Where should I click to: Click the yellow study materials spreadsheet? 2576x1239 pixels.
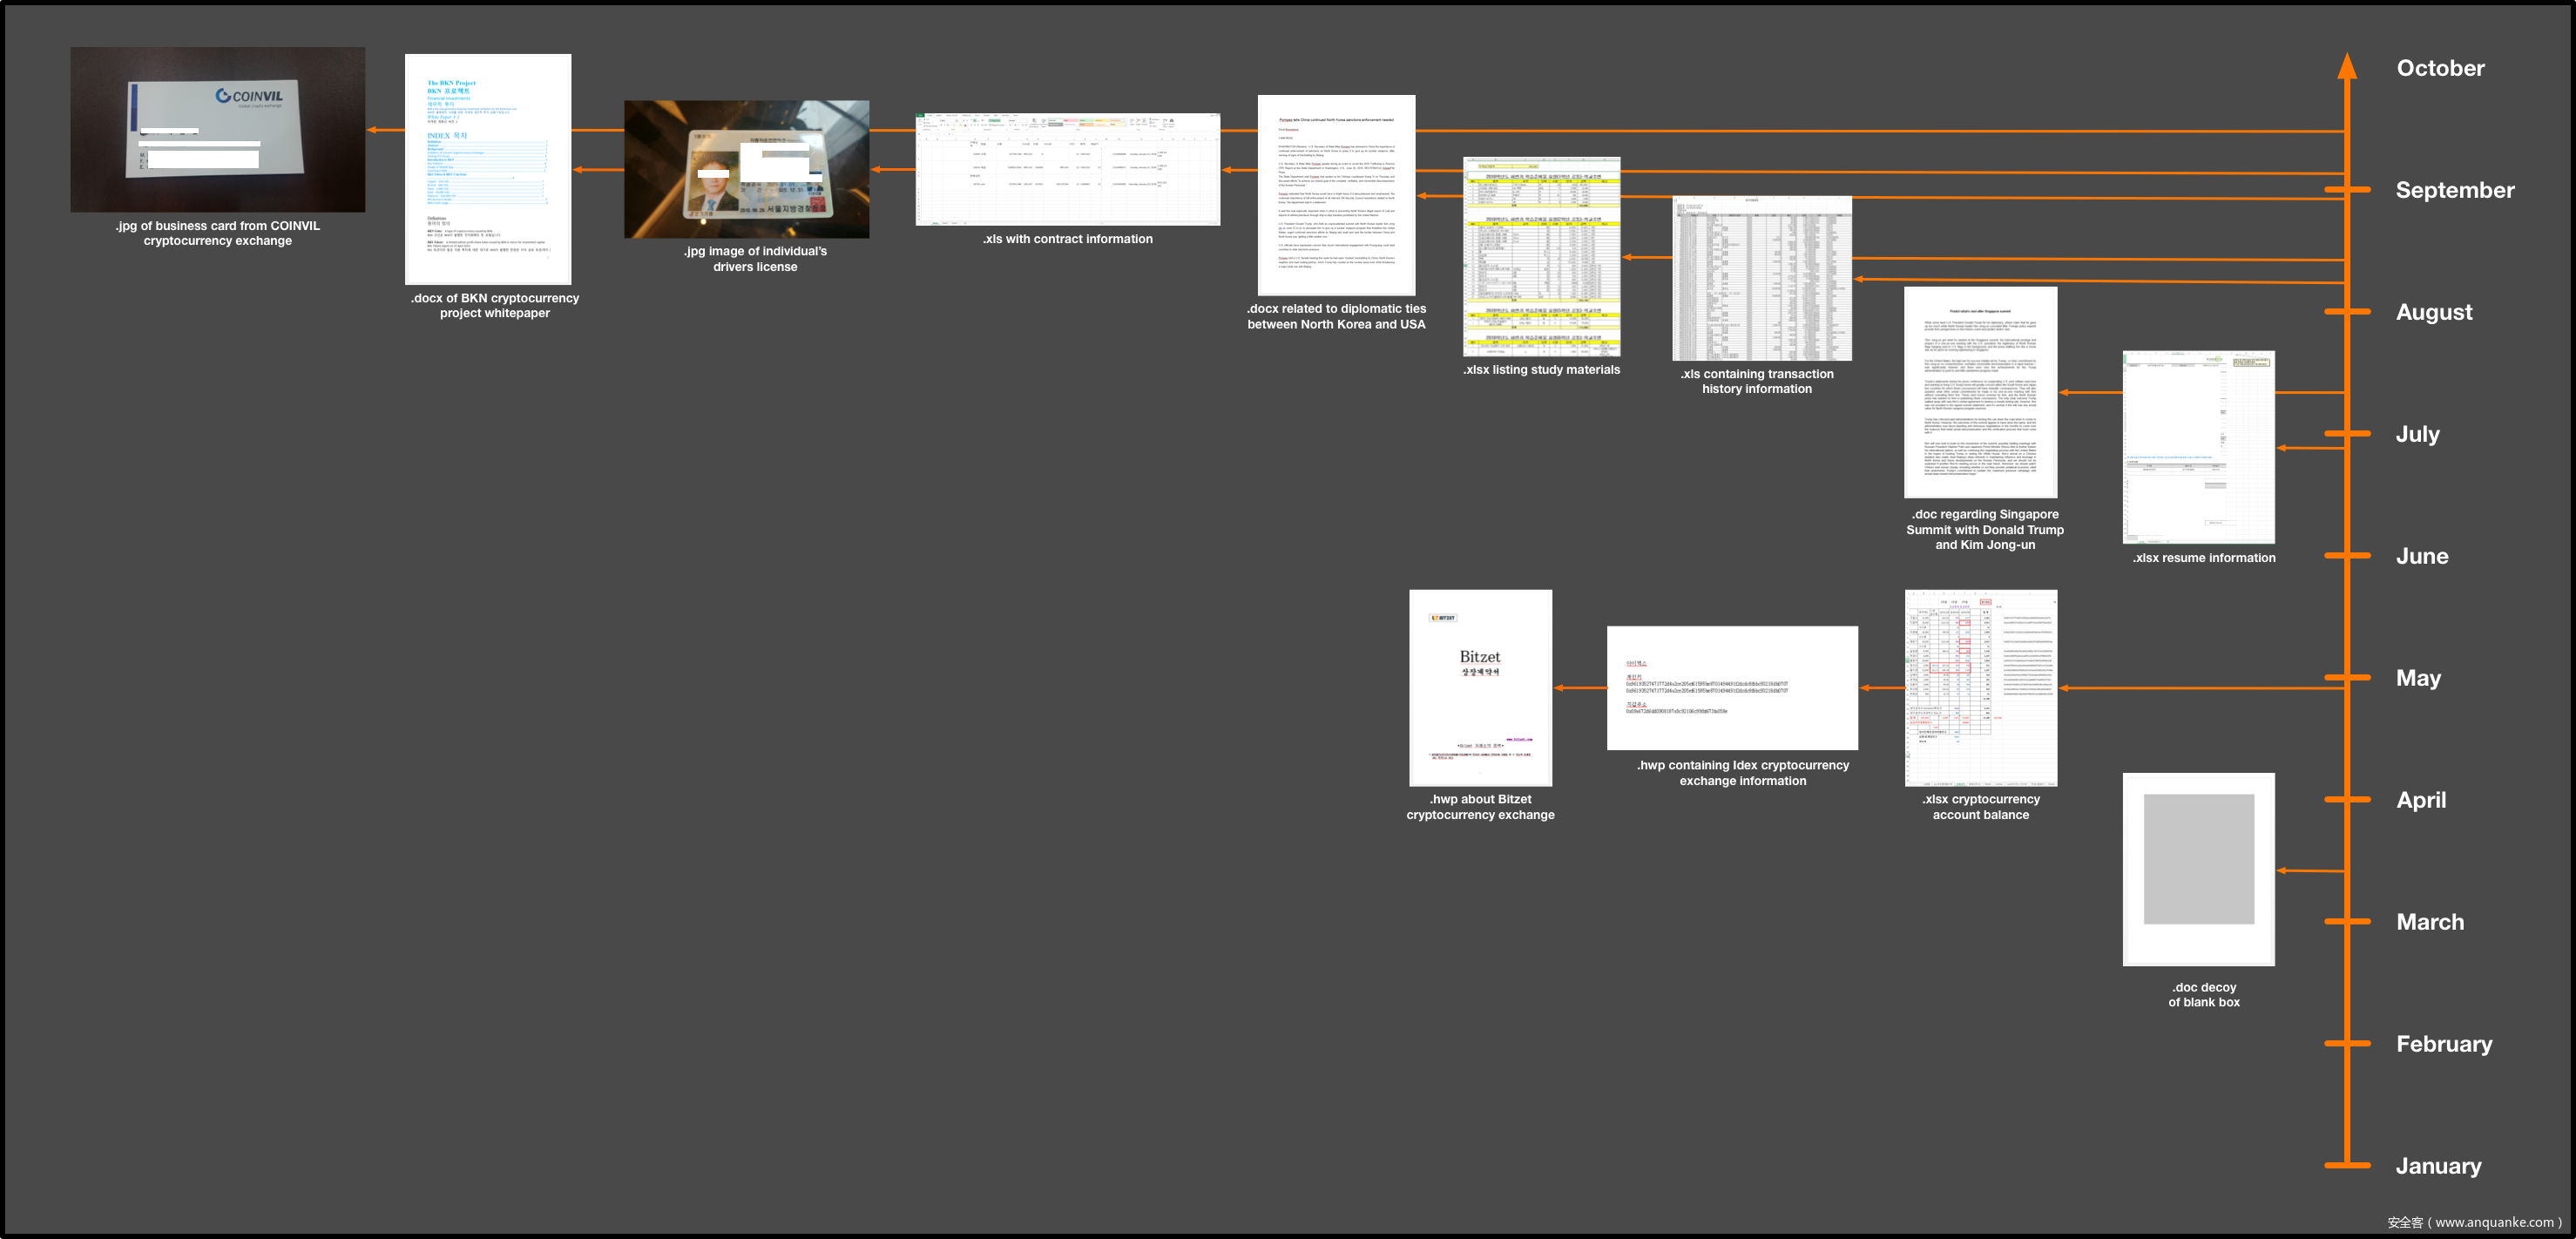[x=1541, y=256]
